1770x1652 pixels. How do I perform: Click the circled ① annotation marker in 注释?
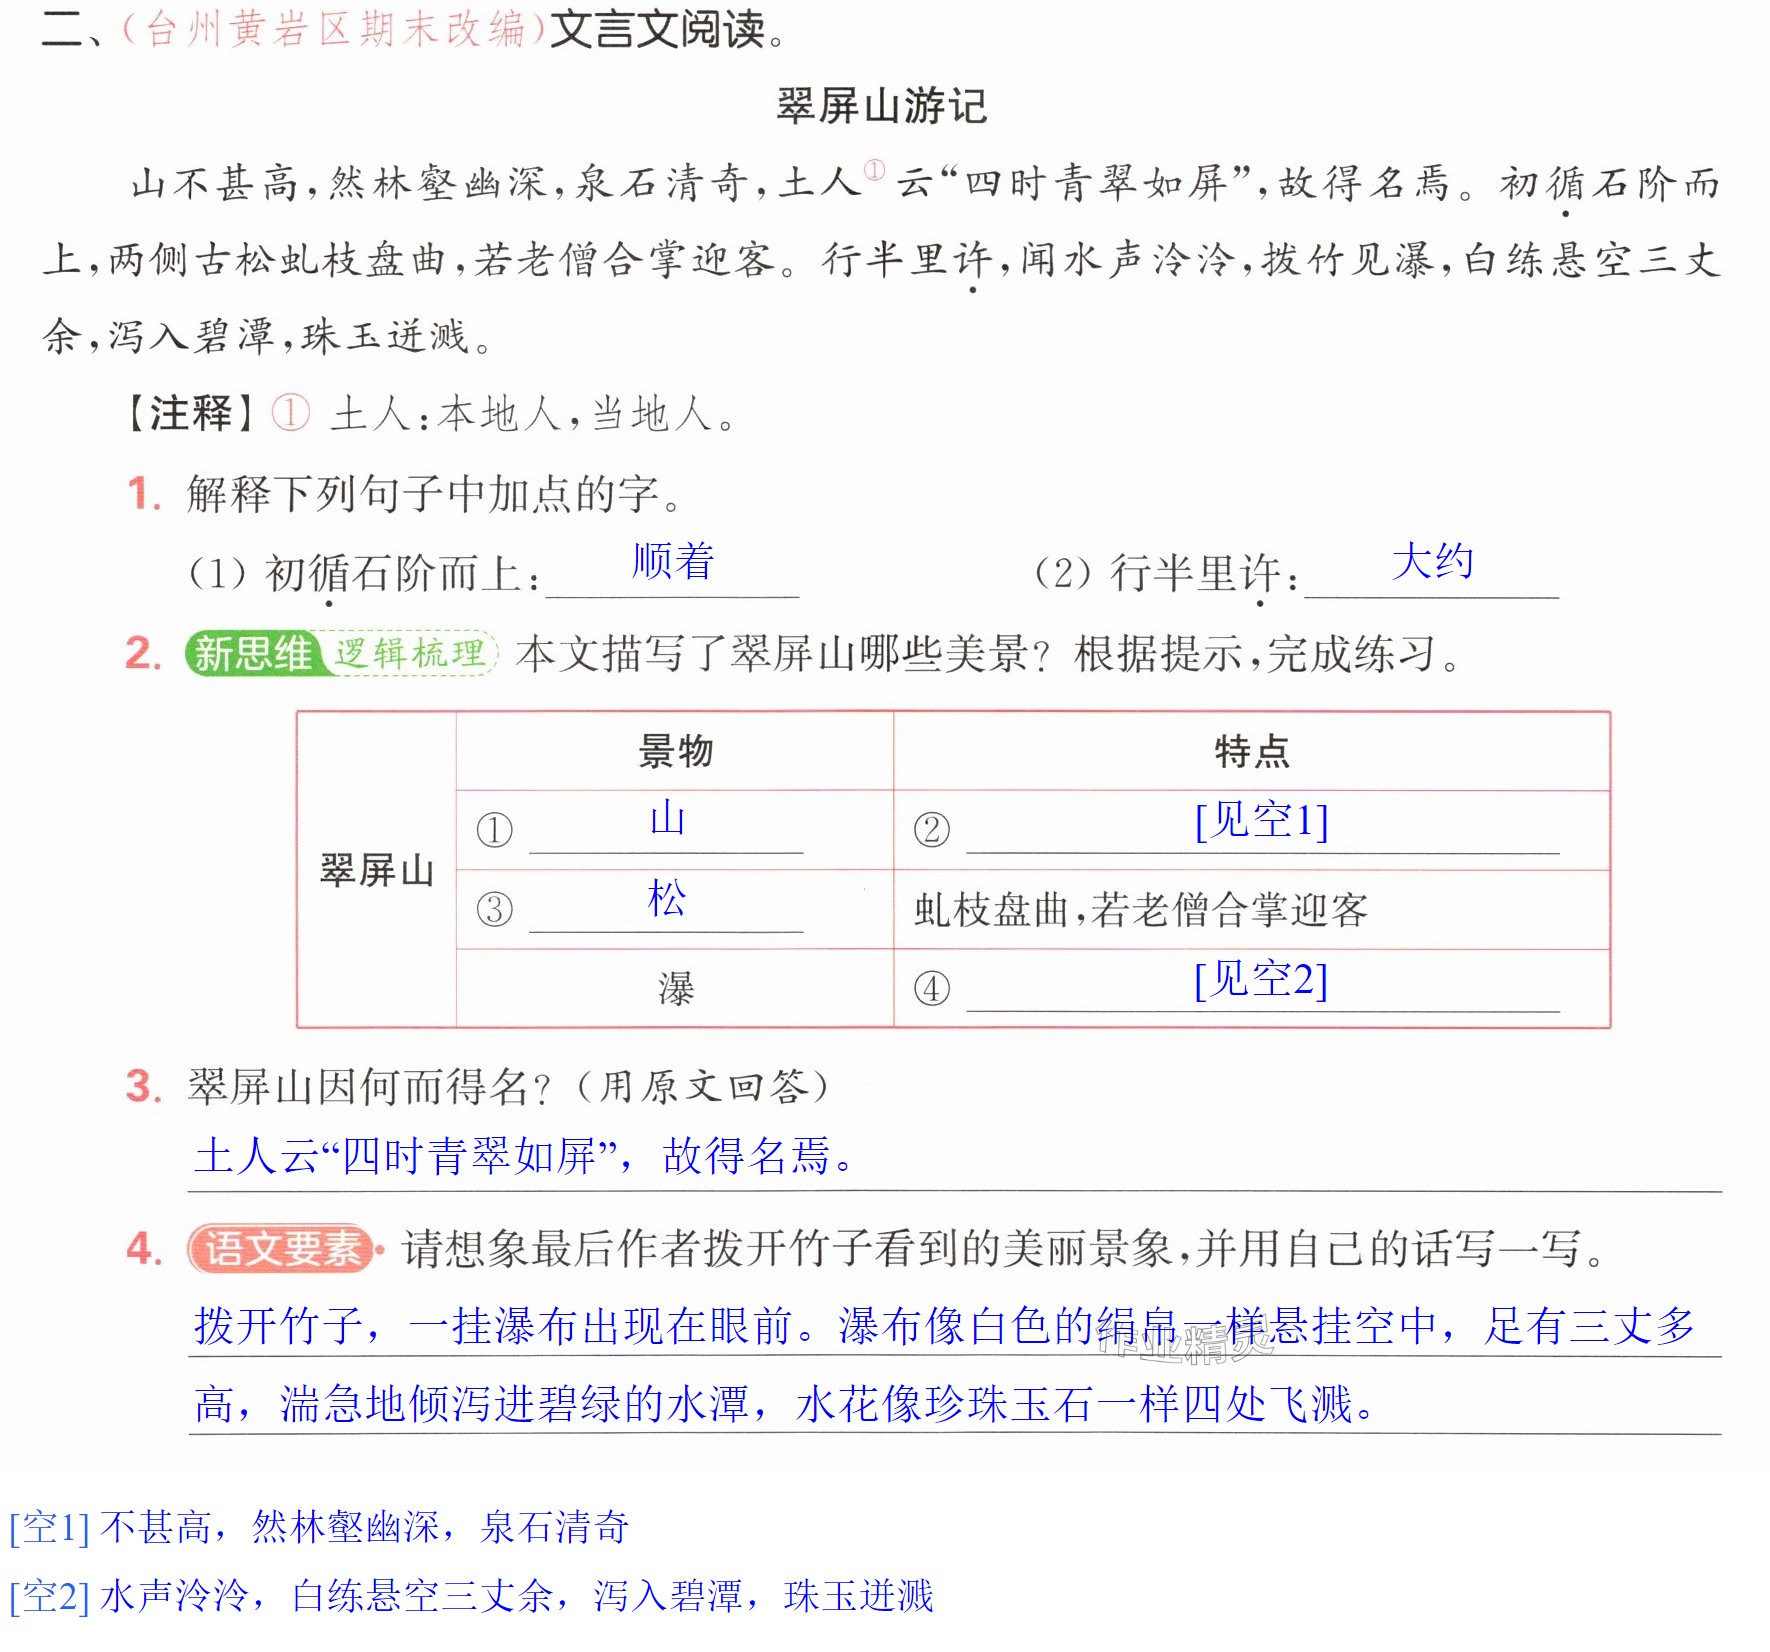pos(291,412)
